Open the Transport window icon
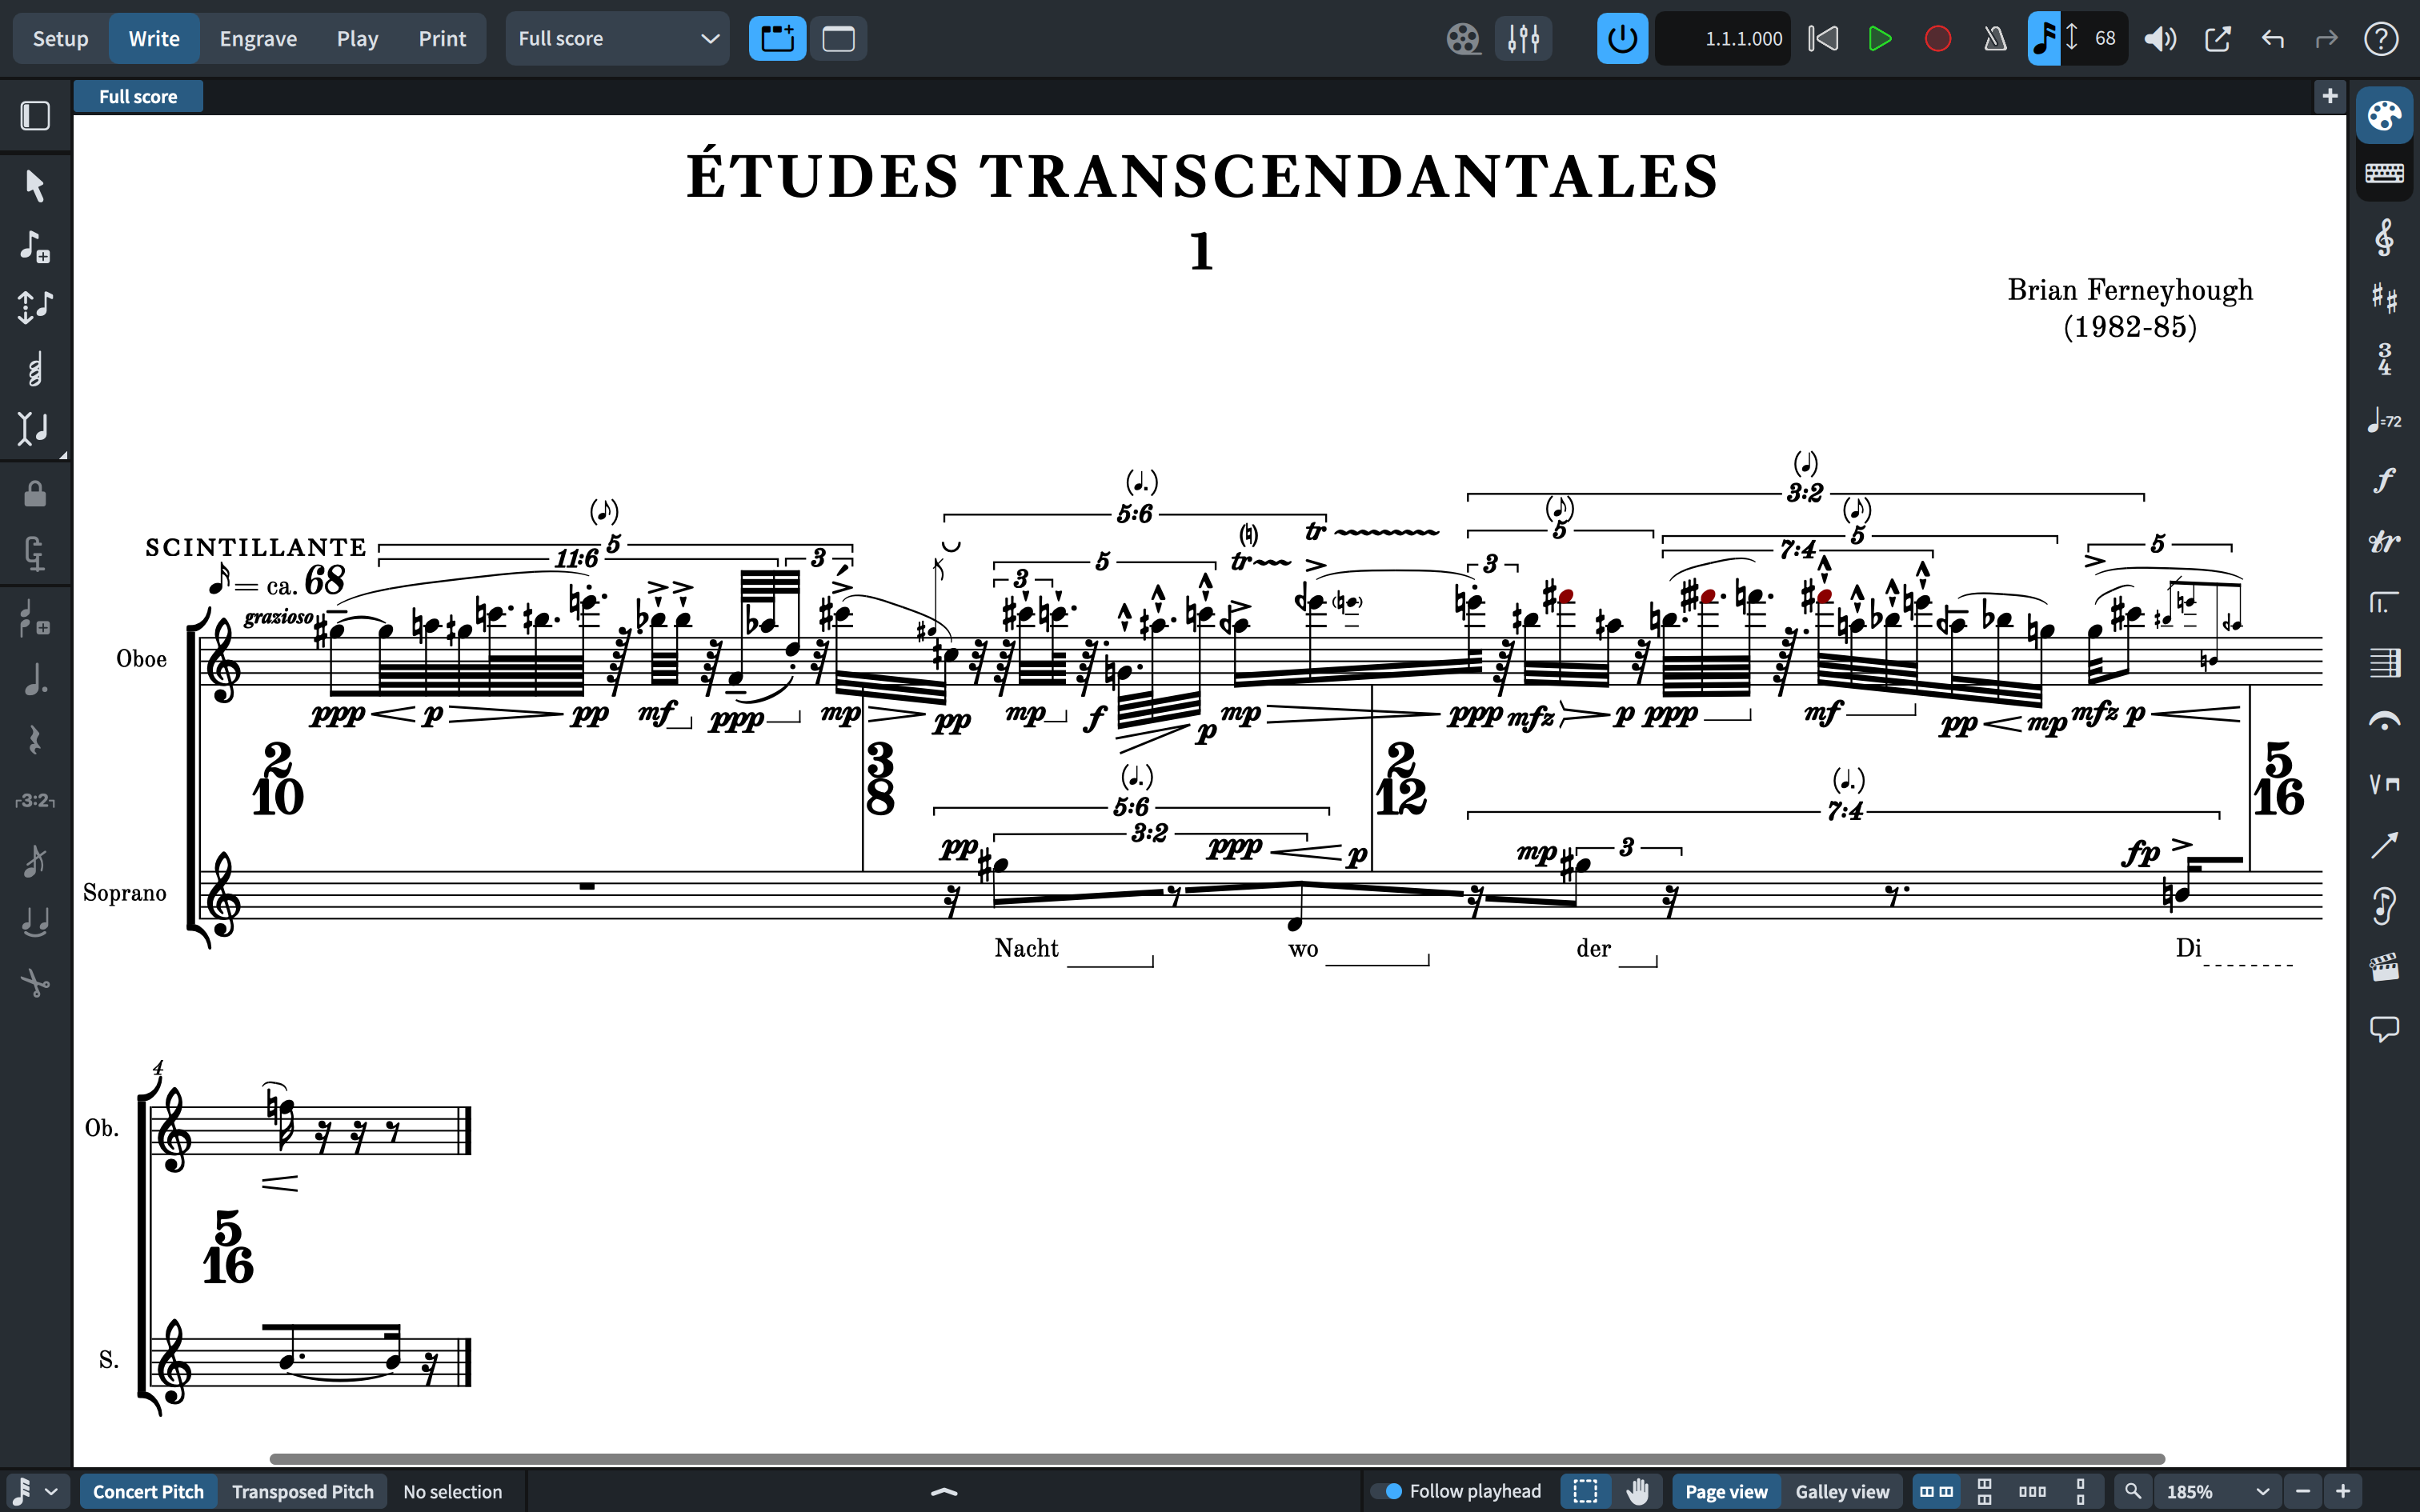Image resolution: width=2420 pixels, height=1512 pixels. tap(2217, 39)
